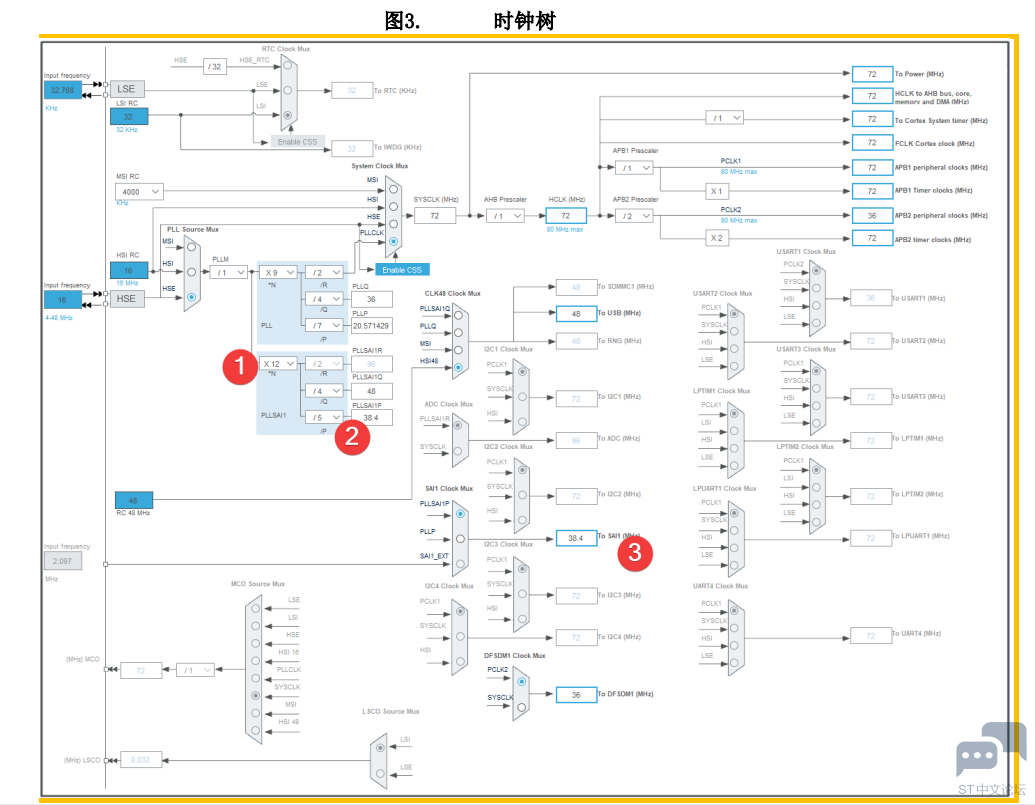Open the PLLSAI1 X 12 multiplier dropdown

point(278,364)
